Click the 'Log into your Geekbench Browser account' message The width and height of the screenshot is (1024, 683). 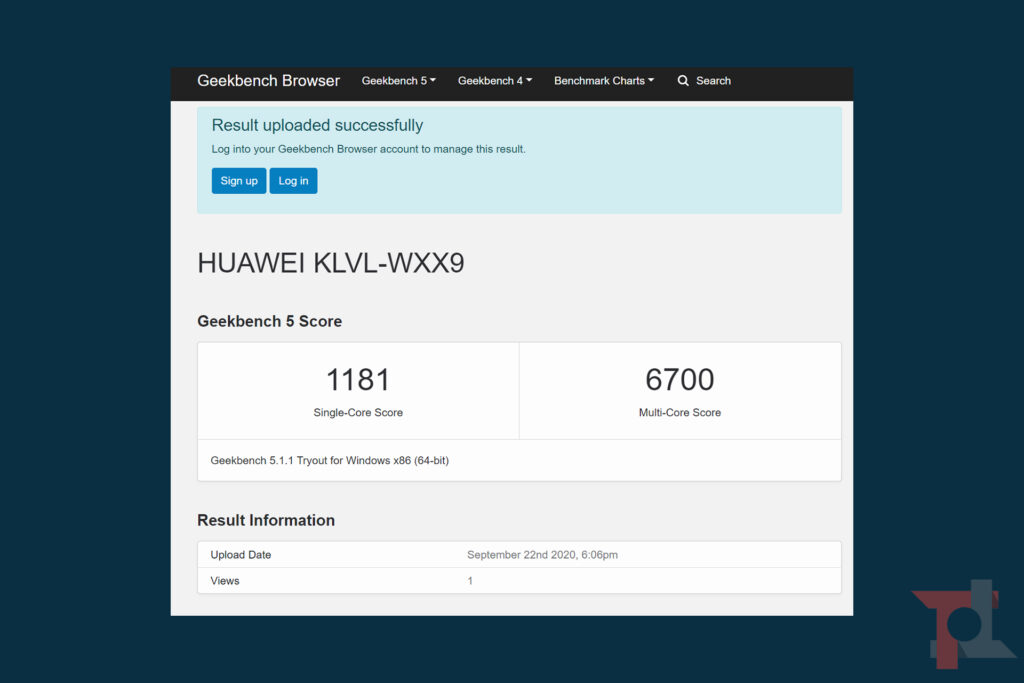[368, 149]
